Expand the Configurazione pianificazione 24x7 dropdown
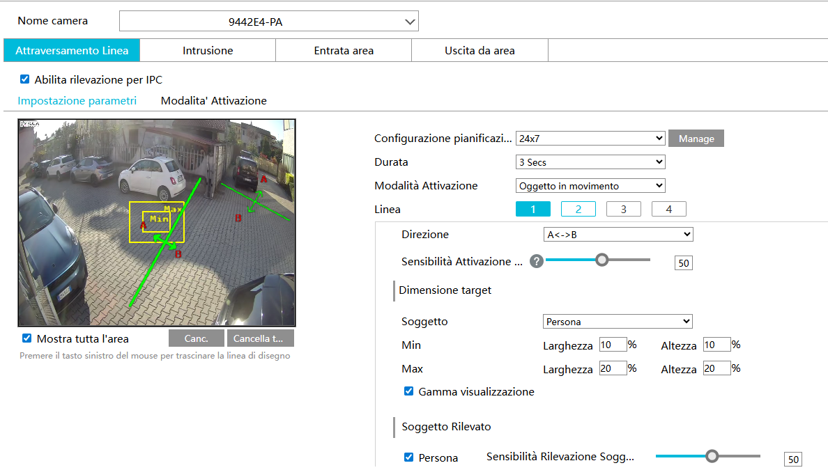828x470 pixels. click(590, 138)
